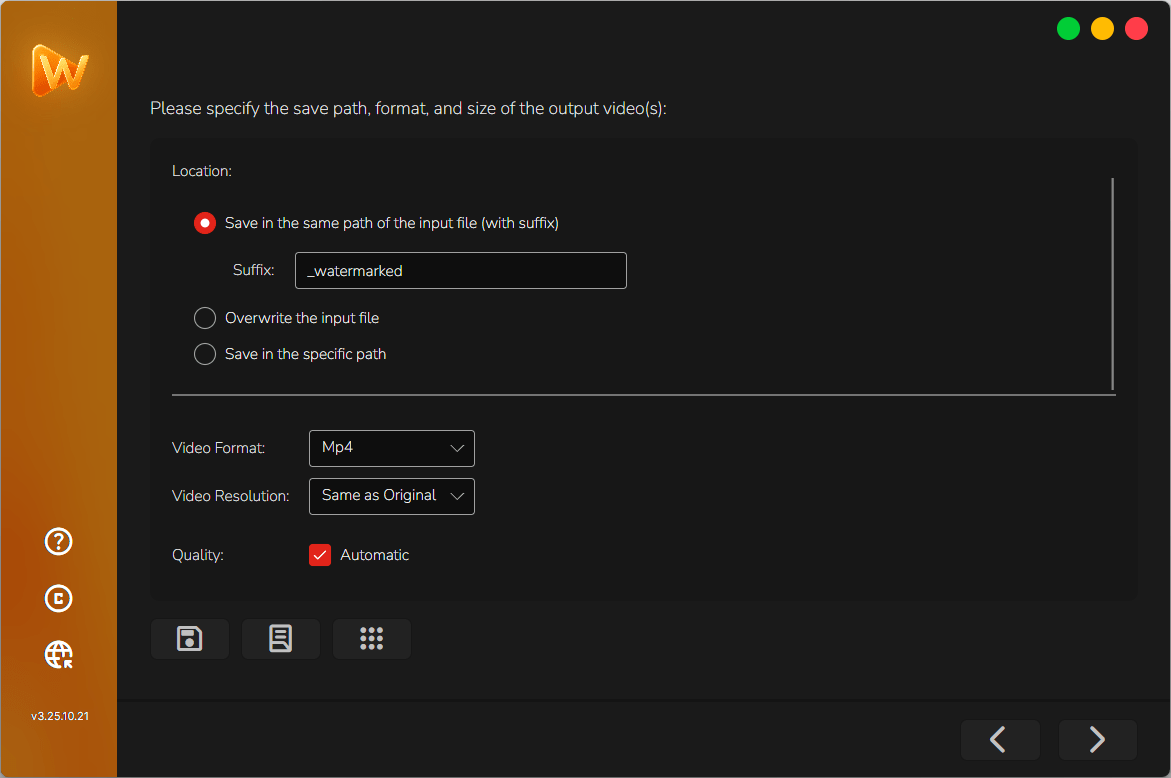The image size is (1171, 778).
Task: Select "Save in the same path" radio option
Action: [x=205, y=223]
